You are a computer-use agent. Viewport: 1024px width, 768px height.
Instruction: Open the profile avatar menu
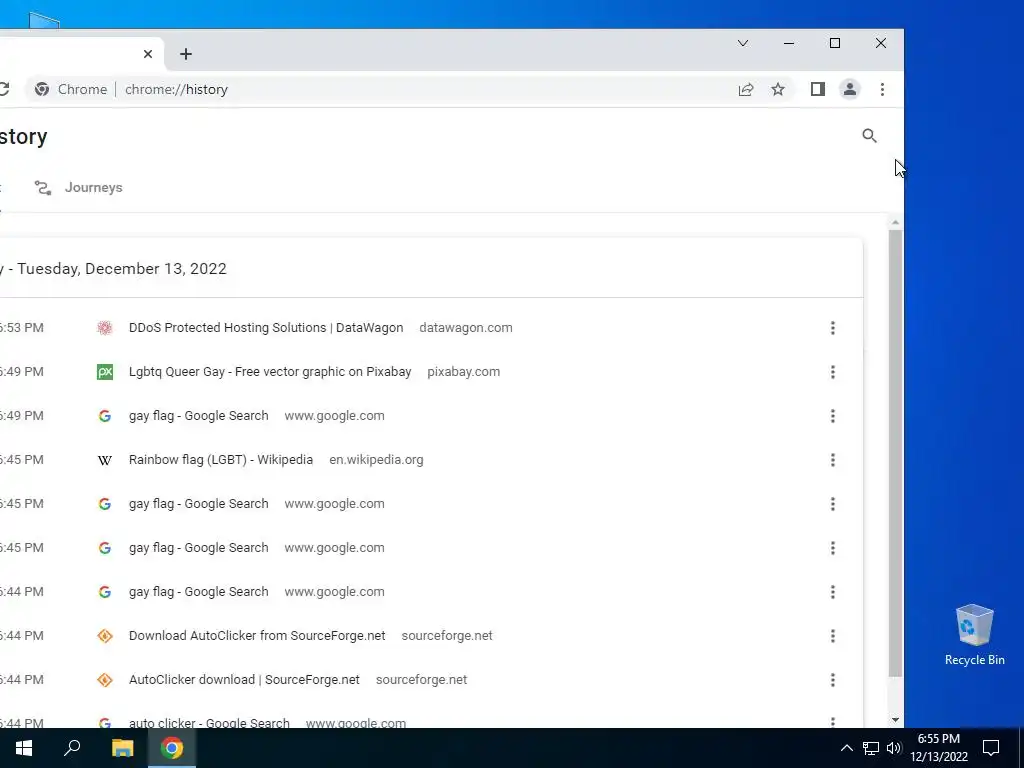click(x=850, y=89)
